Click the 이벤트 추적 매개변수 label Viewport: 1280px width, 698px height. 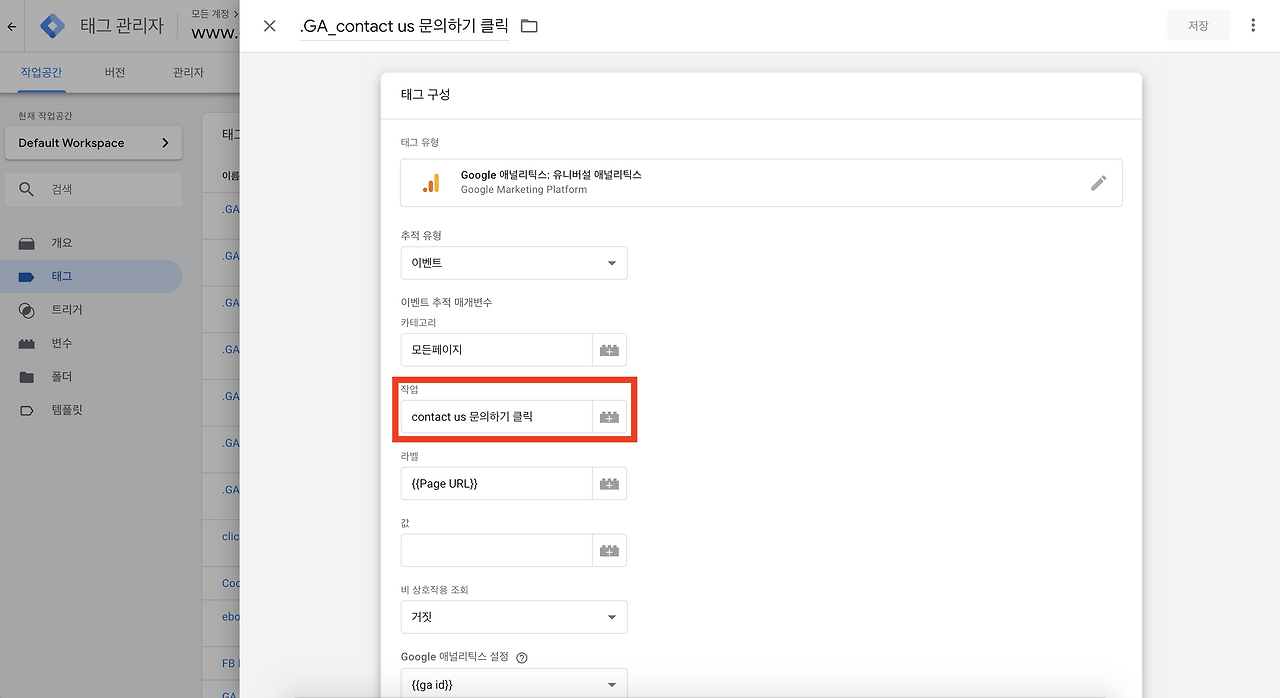click(446, 302)
